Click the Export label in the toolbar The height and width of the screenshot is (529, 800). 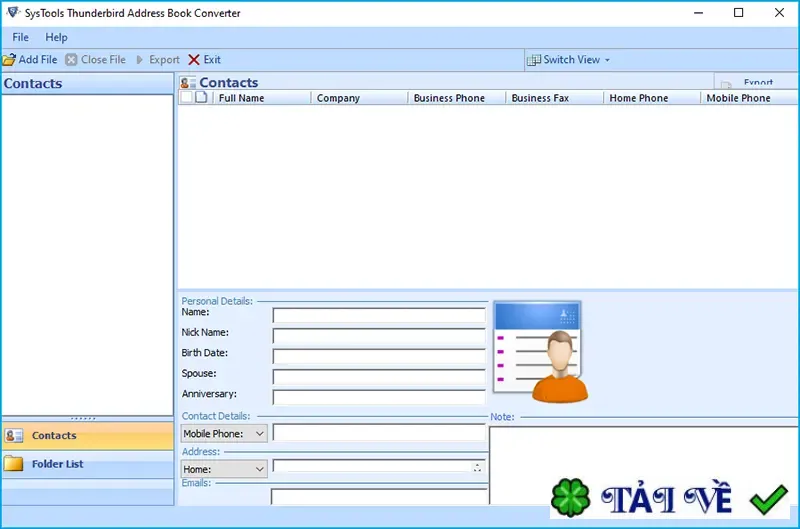[x=164, y=60]
